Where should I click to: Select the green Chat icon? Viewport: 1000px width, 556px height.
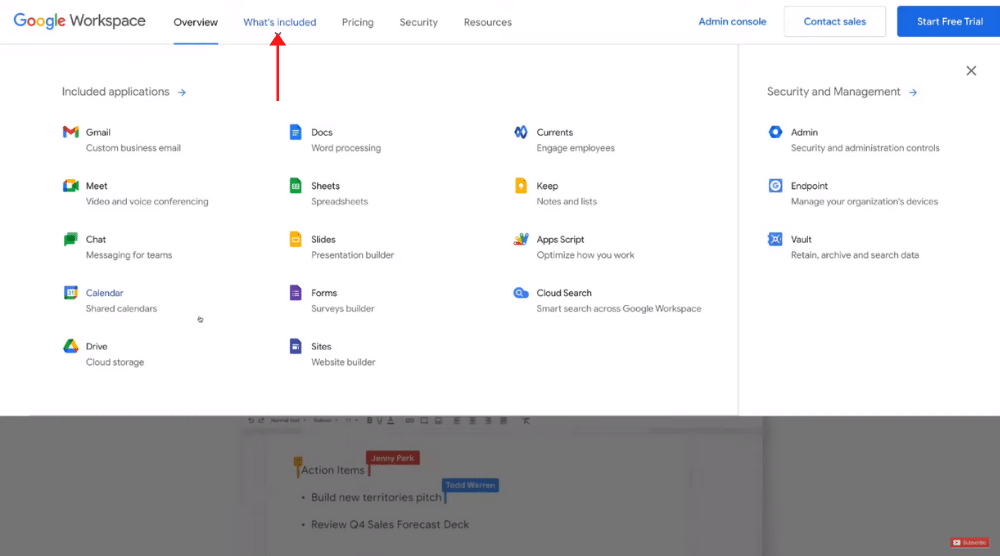point(71,239)
